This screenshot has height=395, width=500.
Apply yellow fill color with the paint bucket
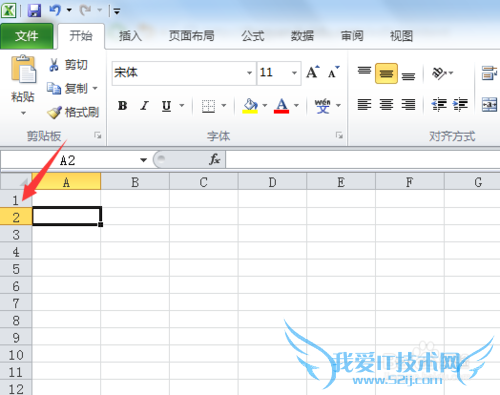[x=250, y=106]
